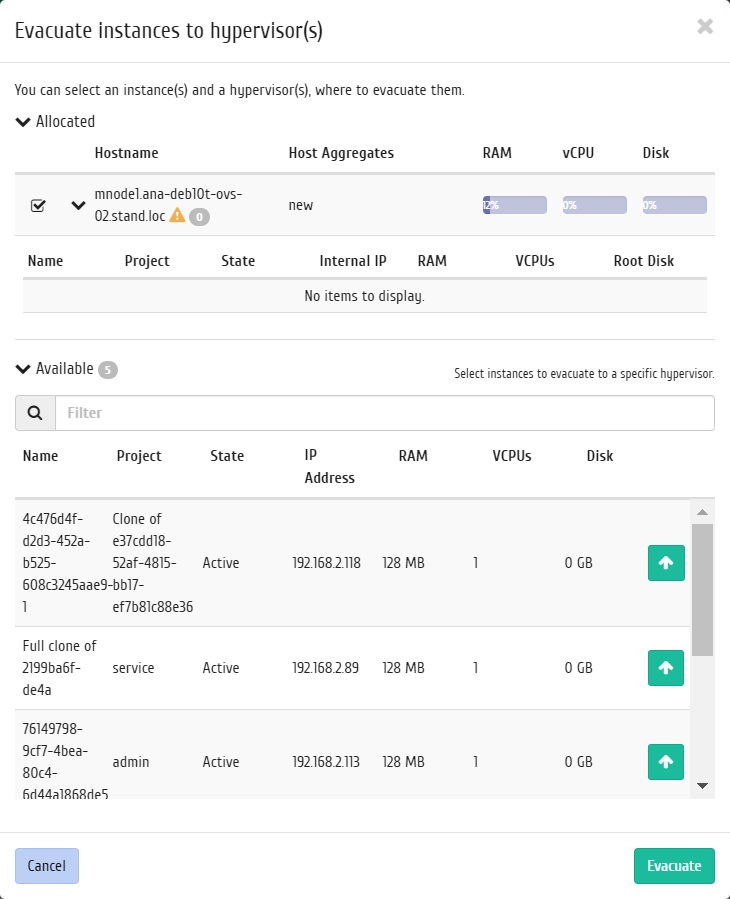This screenshot has height=899, width=730.
Task: Click the Cancel button
Action: point(47,866)
